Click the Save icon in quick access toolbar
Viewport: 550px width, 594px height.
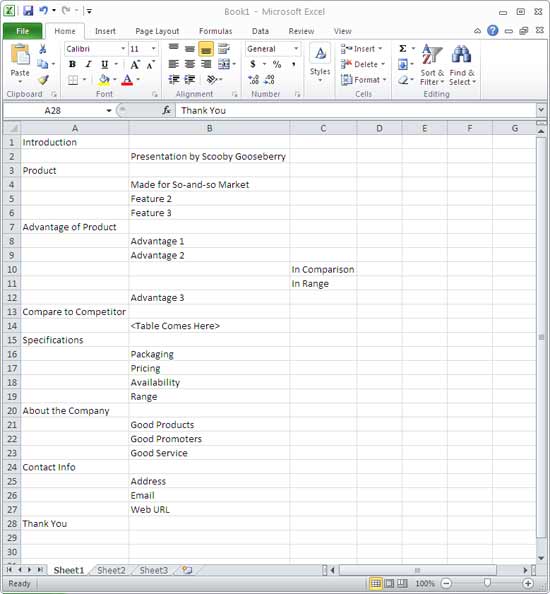coord(28,11)
